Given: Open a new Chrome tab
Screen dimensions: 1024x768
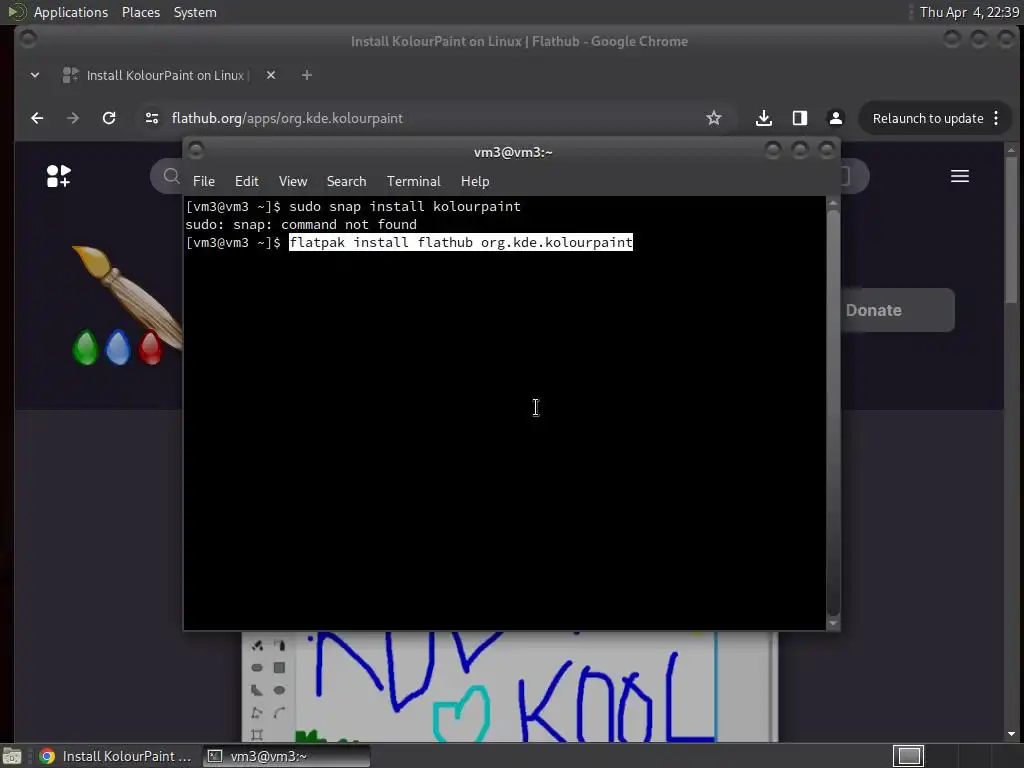Looking at the screenshot, I should click(x=306, y=75).
